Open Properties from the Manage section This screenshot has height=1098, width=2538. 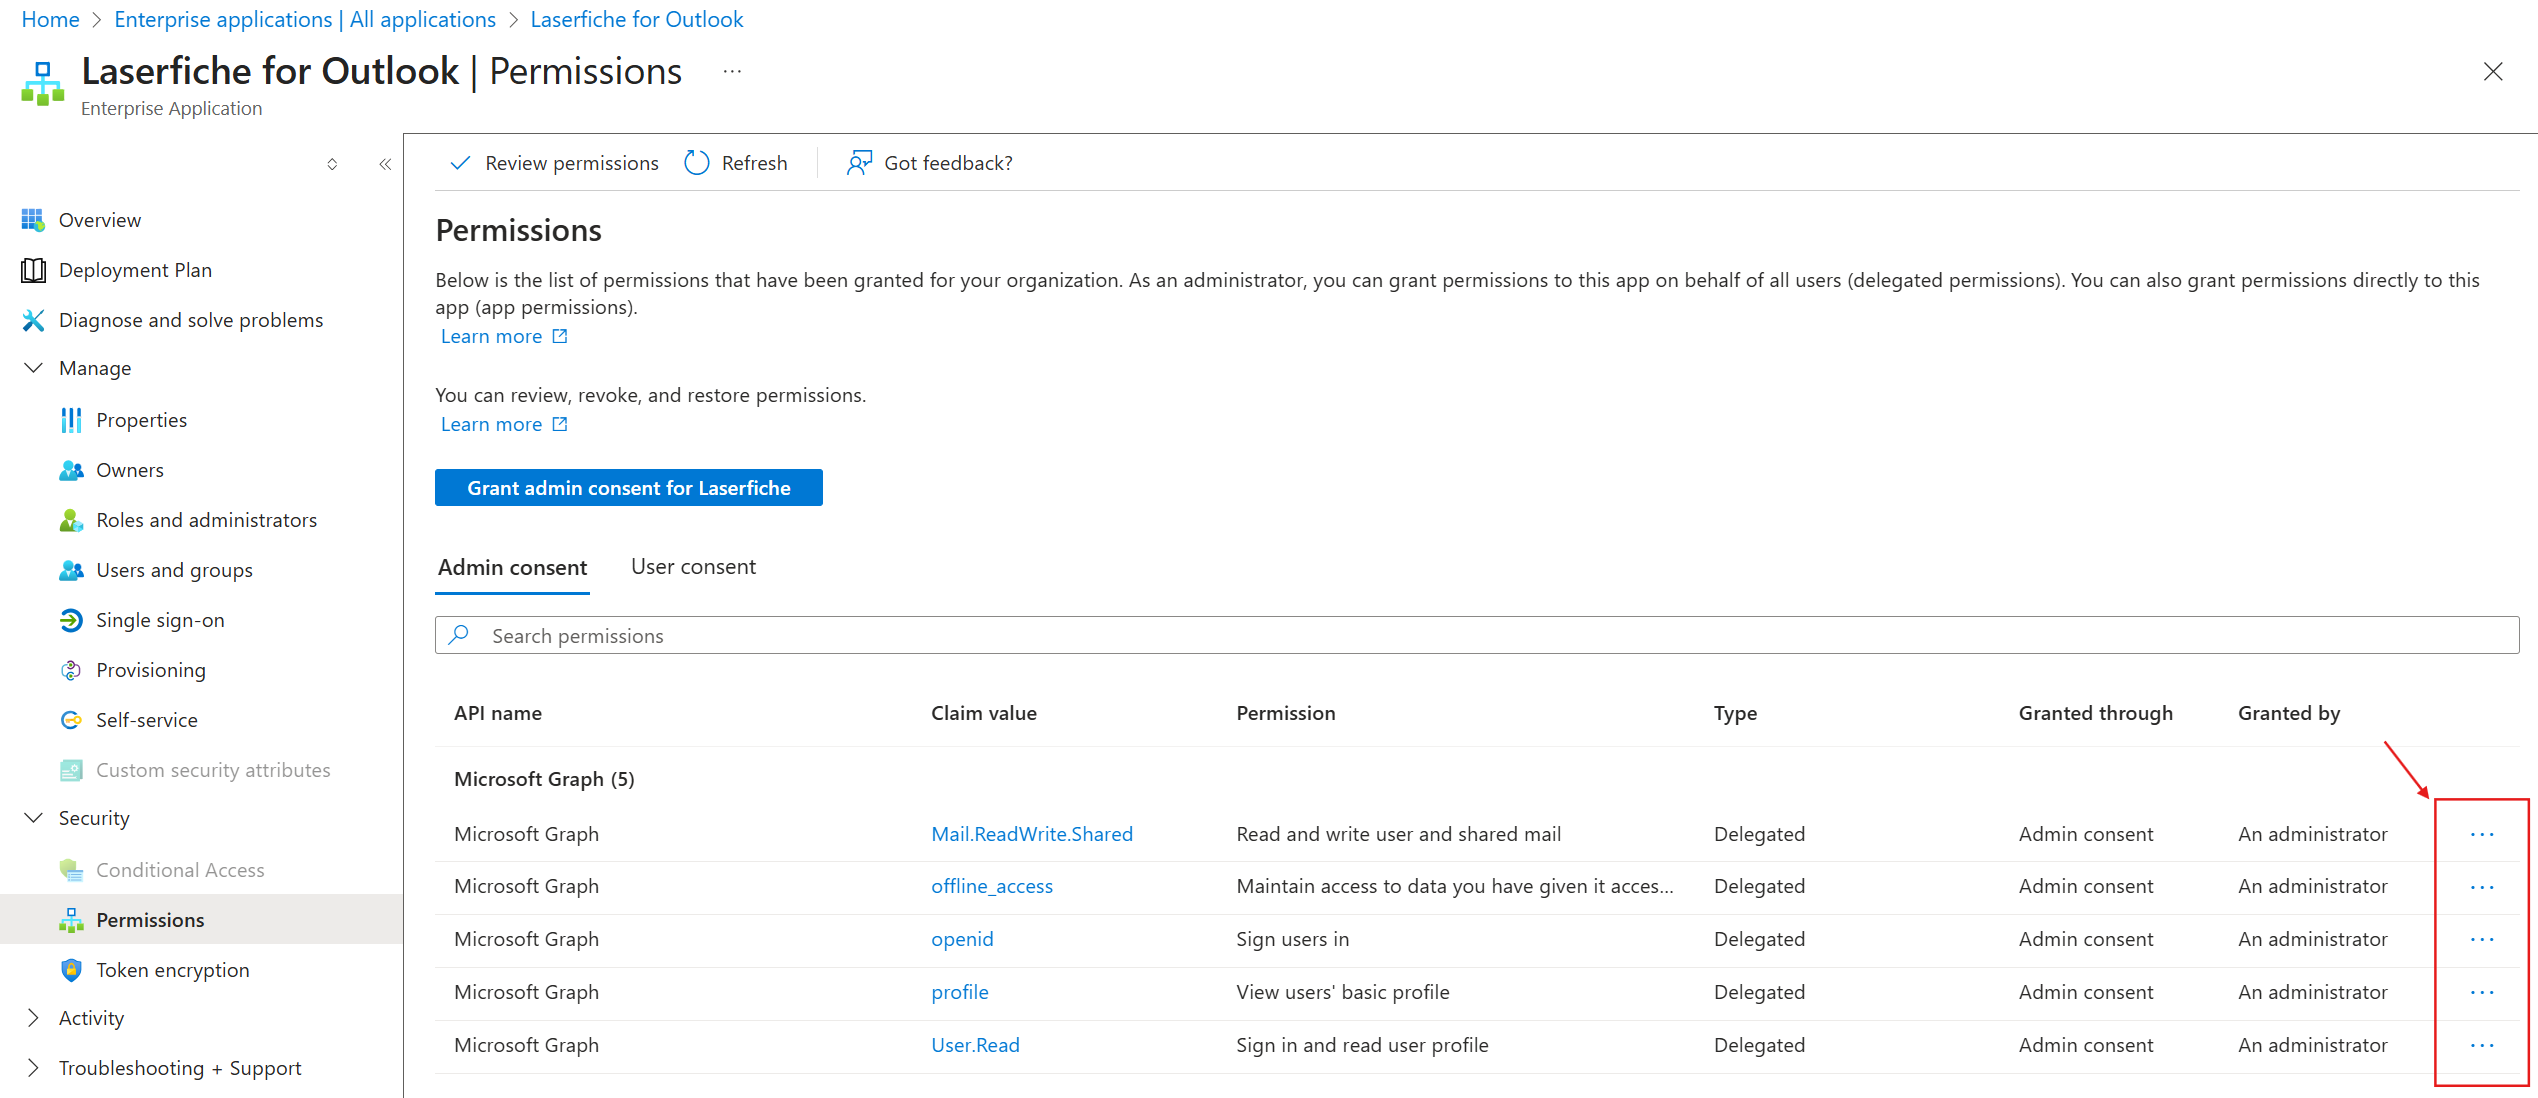click(141, 420)
